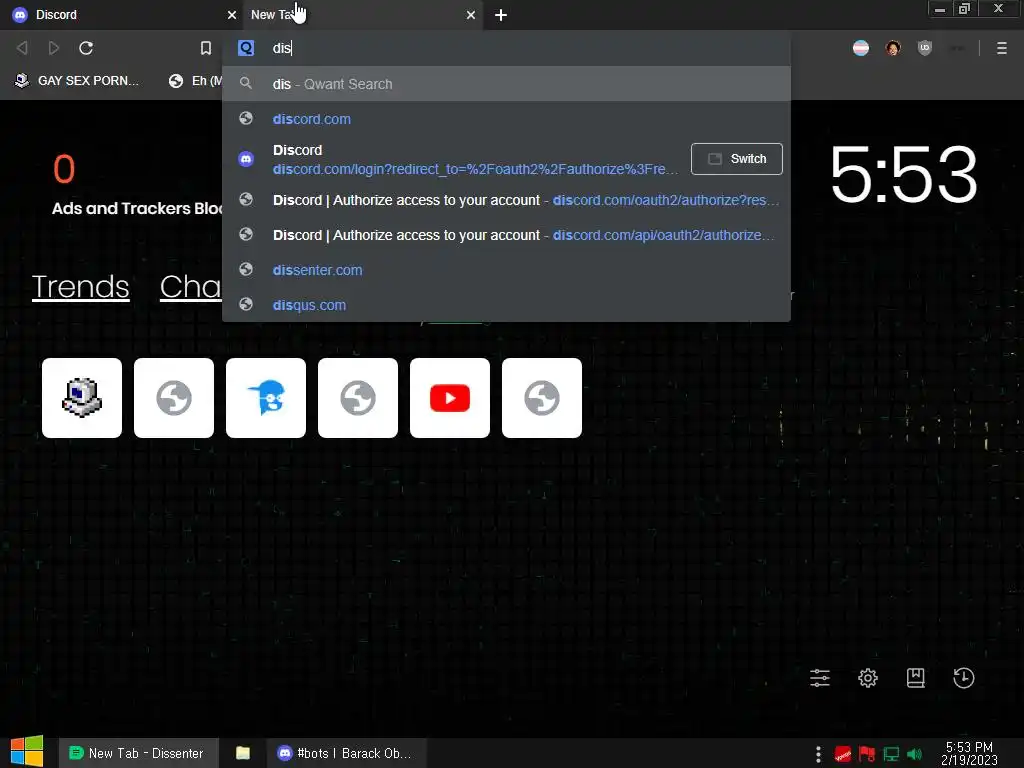The height and width of the screenshot is (768, 1024).
Task: Click the red flag tray icon
Action: pyautogui.click(x=867, y=754)
